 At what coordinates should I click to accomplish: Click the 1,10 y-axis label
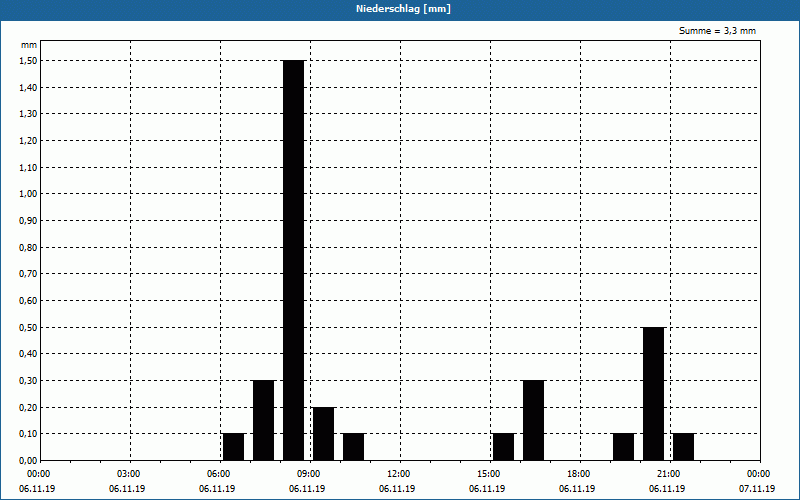[x=28, y=167]
